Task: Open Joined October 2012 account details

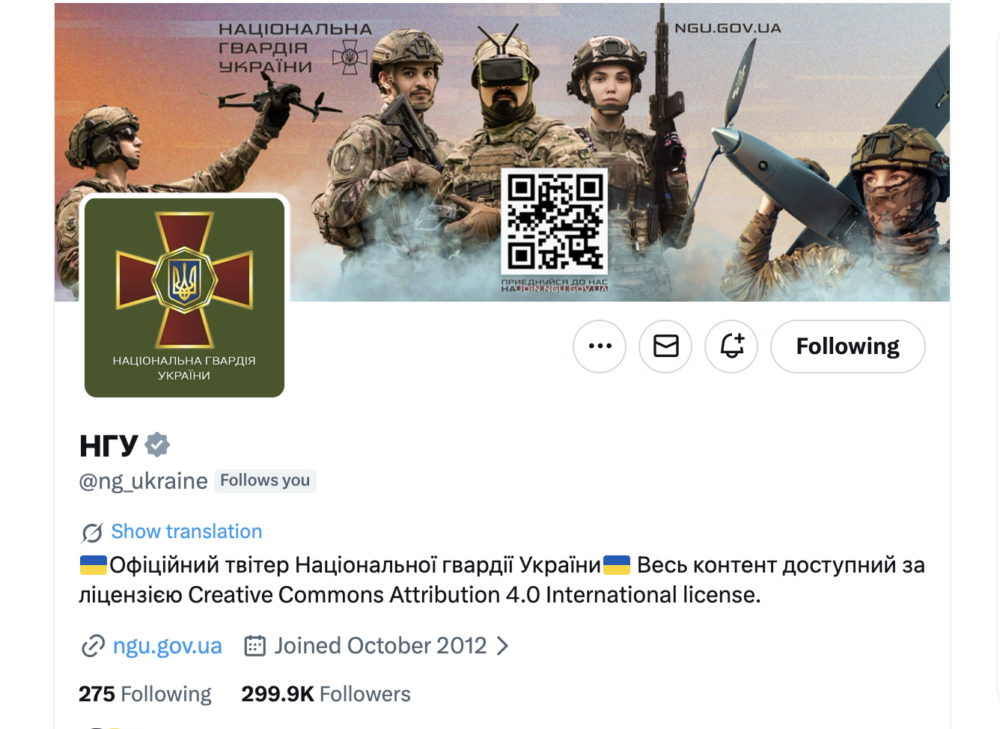Action: point(380,645)
